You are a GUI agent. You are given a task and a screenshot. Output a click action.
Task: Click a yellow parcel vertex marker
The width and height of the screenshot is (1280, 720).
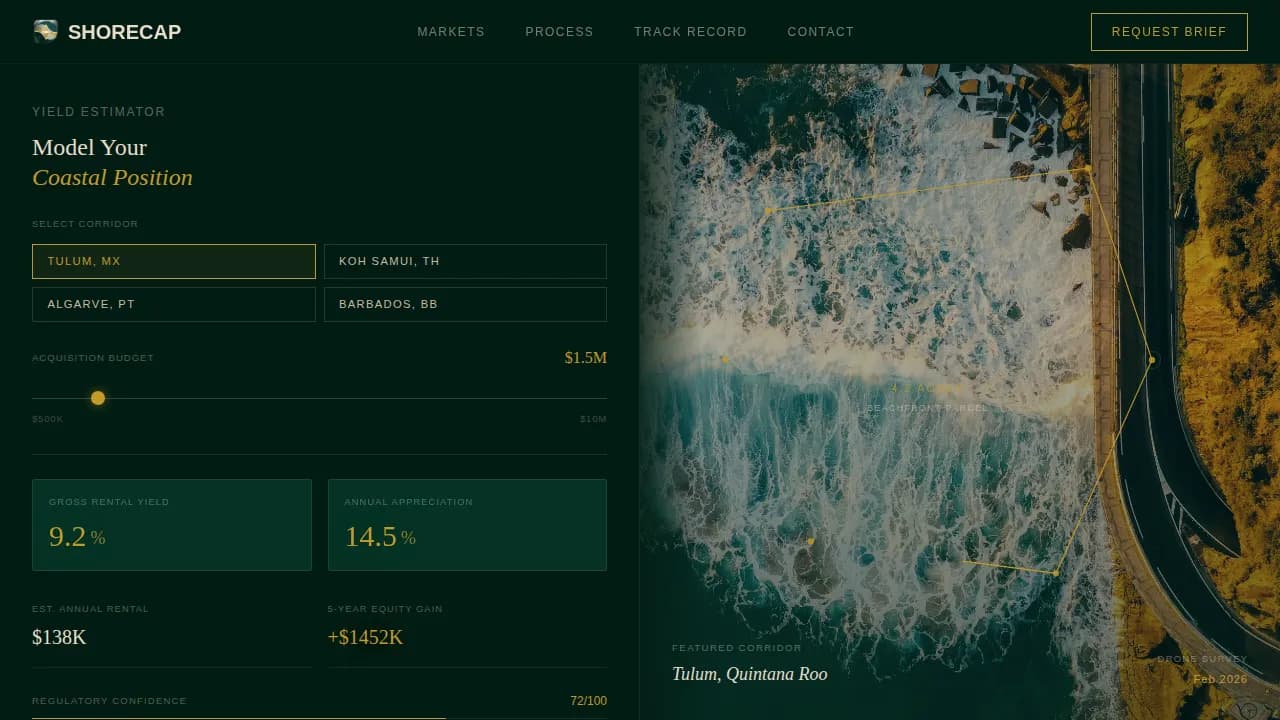(1151, 360)
